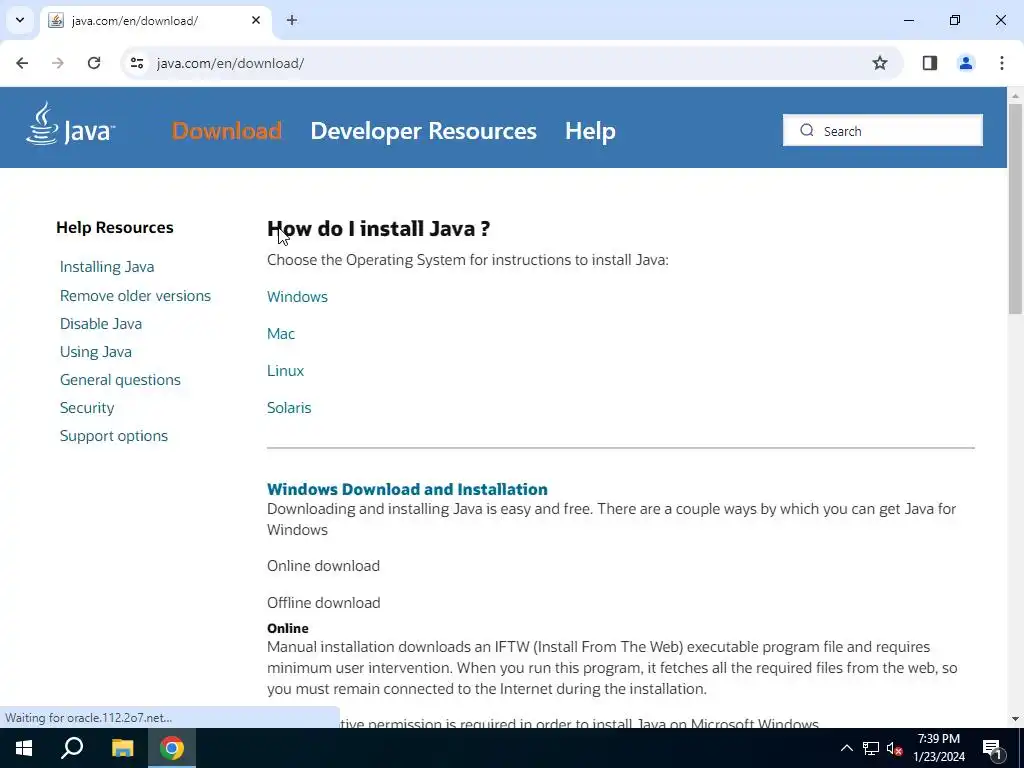Open the Chrome profile avatar

966,63
